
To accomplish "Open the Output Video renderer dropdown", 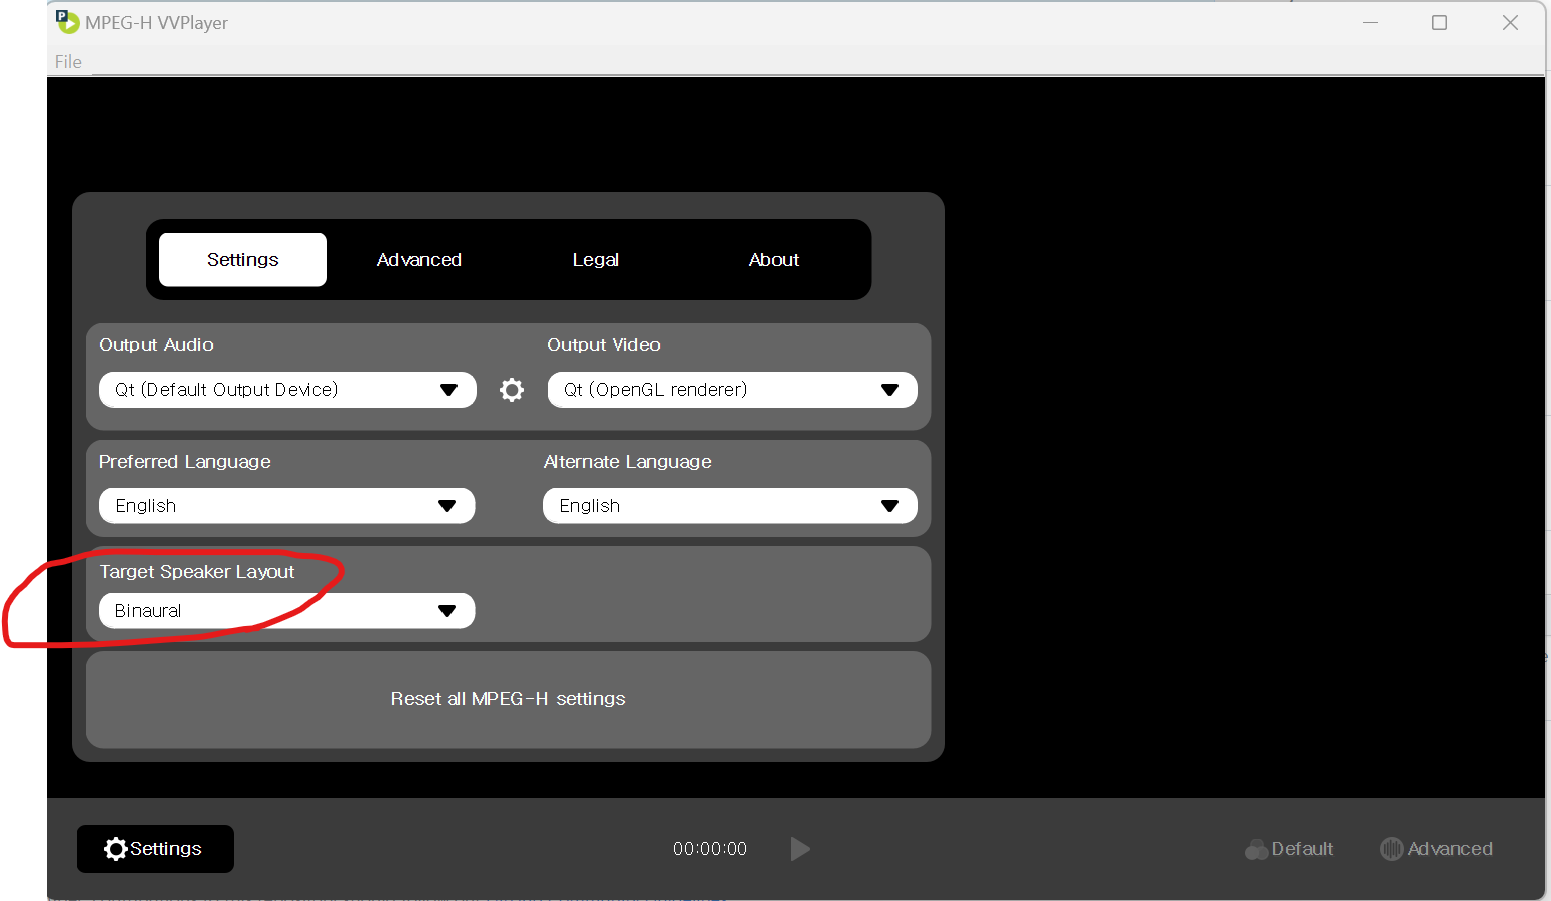I will click(731, 390).
